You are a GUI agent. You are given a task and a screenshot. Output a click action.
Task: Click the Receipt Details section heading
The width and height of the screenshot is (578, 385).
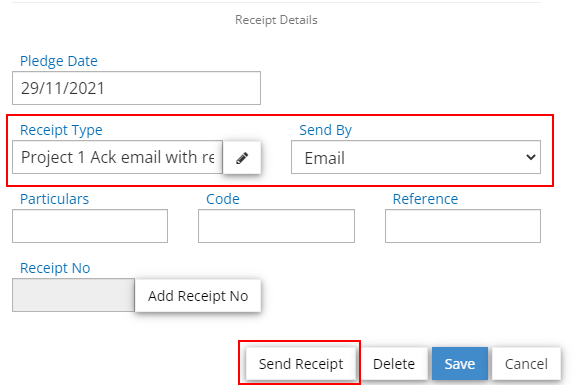click(x=276, y=20)
